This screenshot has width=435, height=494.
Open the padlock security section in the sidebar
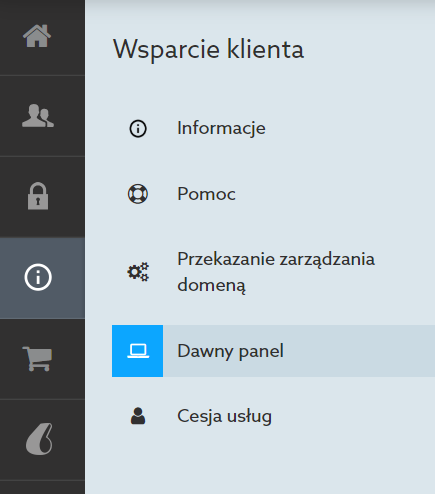pyautogui.click(x=38, y=196)
